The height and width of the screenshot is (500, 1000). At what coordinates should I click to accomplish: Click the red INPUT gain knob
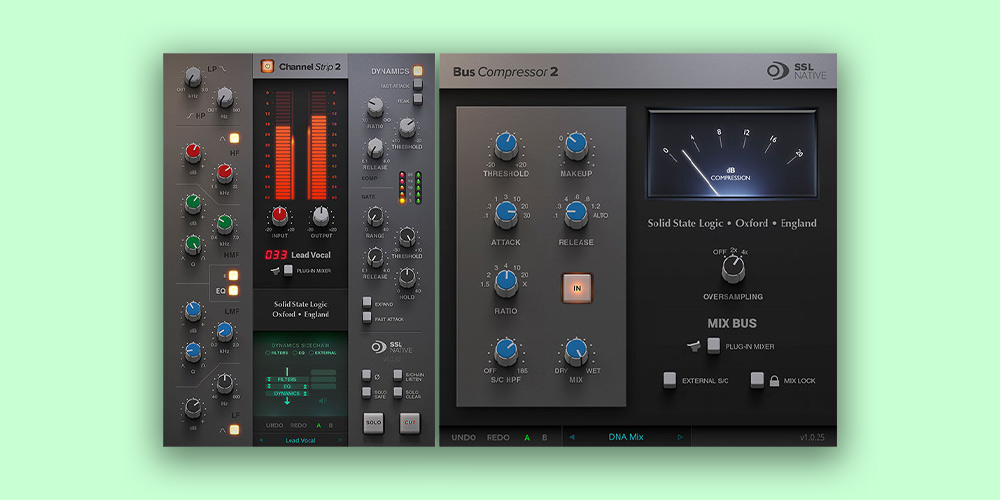point(280,216)
